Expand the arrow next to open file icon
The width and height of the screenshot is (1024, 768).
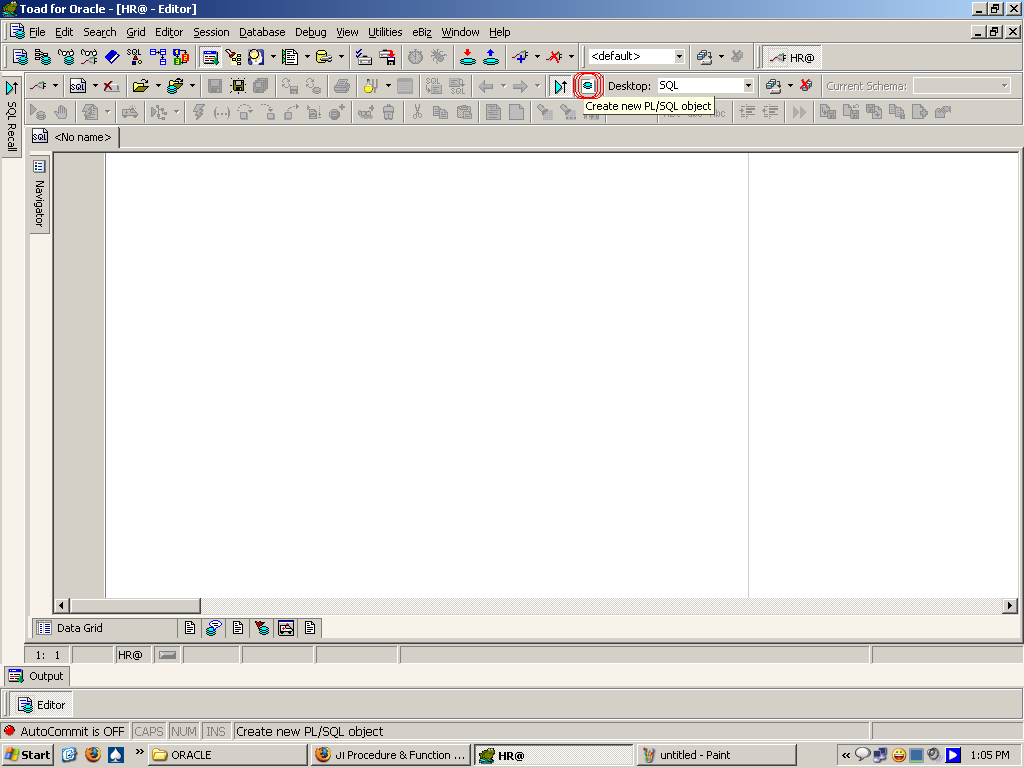coord(158,86)
